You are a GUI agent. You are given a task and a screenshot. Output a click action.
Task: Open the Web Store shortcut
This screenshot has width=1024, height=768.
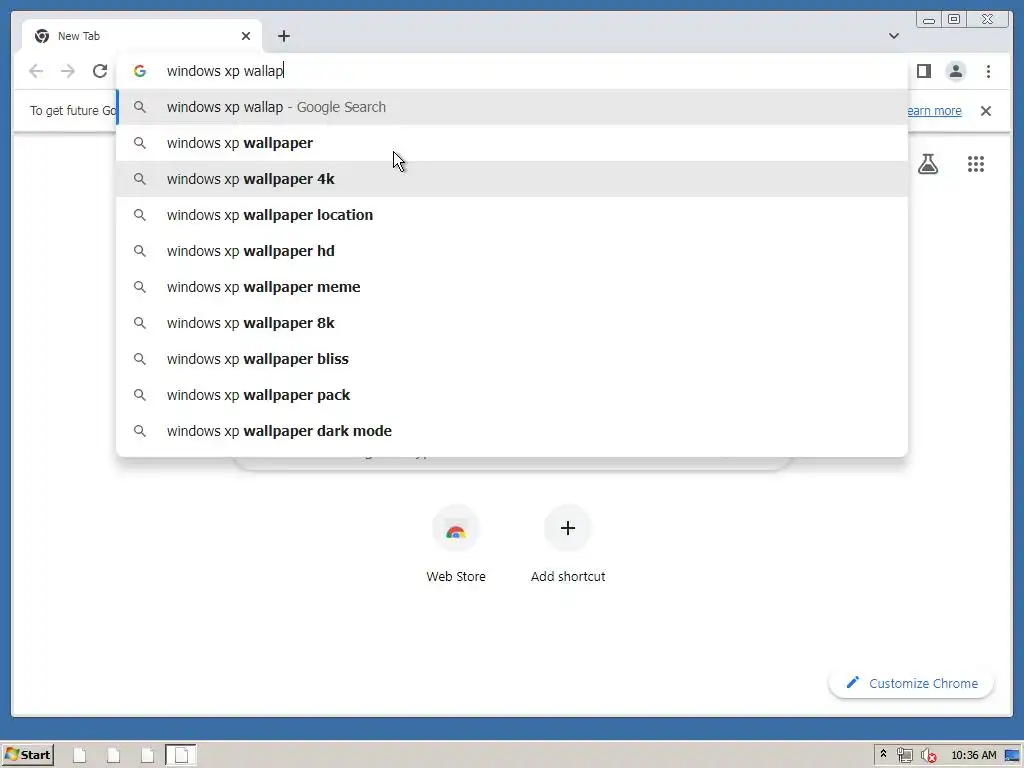coord(456,544)
